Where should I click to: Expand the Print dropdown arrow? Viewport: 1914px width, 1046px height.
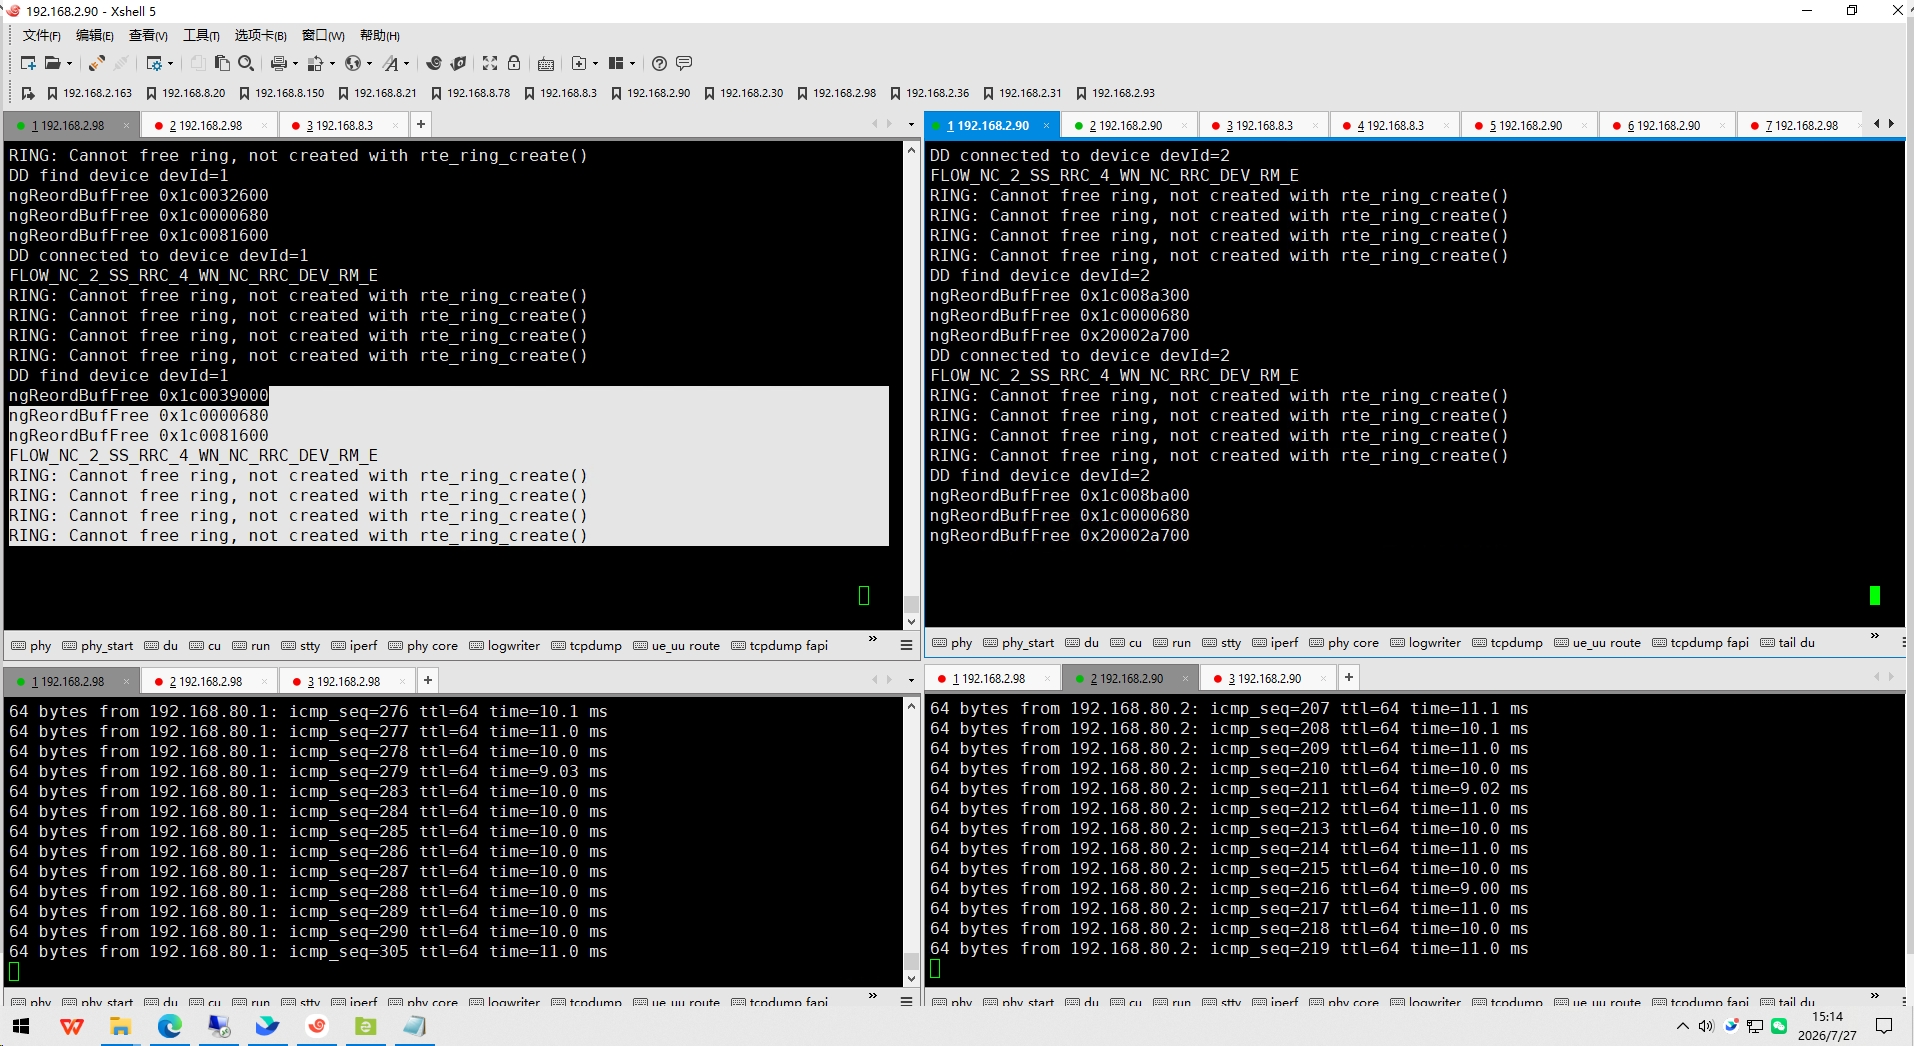pyautogui.click(x=295, y=63)
